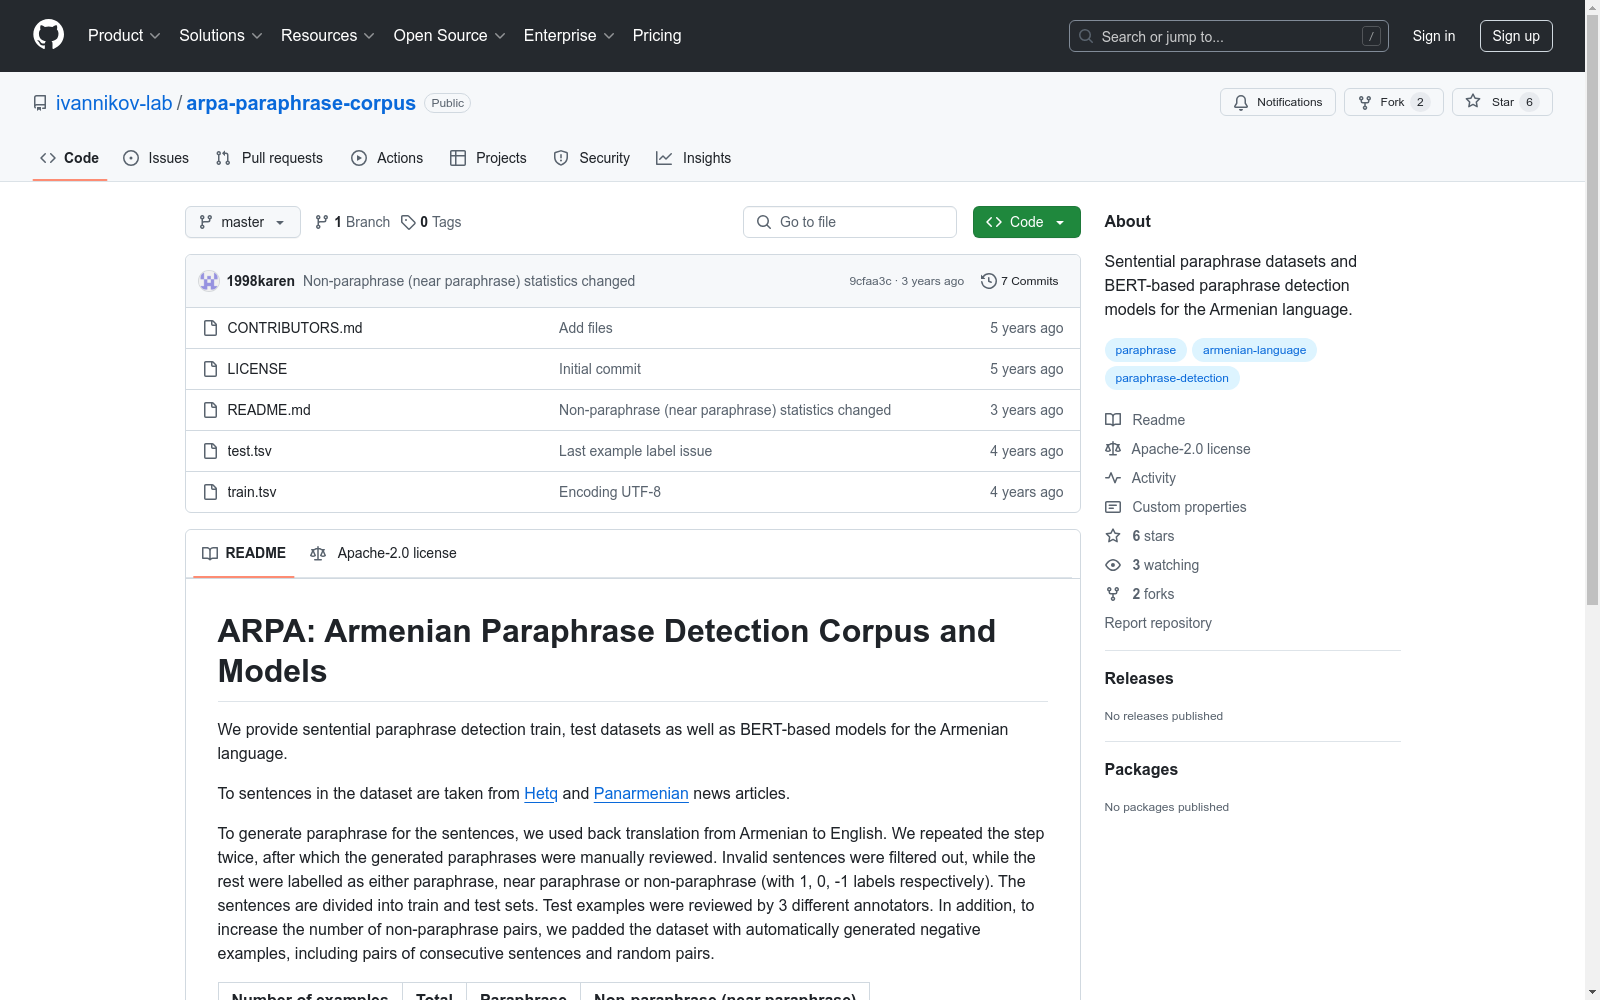Select the README tab in file viewer
Screen dimensions: 1600x1000
tap(244, 553)
